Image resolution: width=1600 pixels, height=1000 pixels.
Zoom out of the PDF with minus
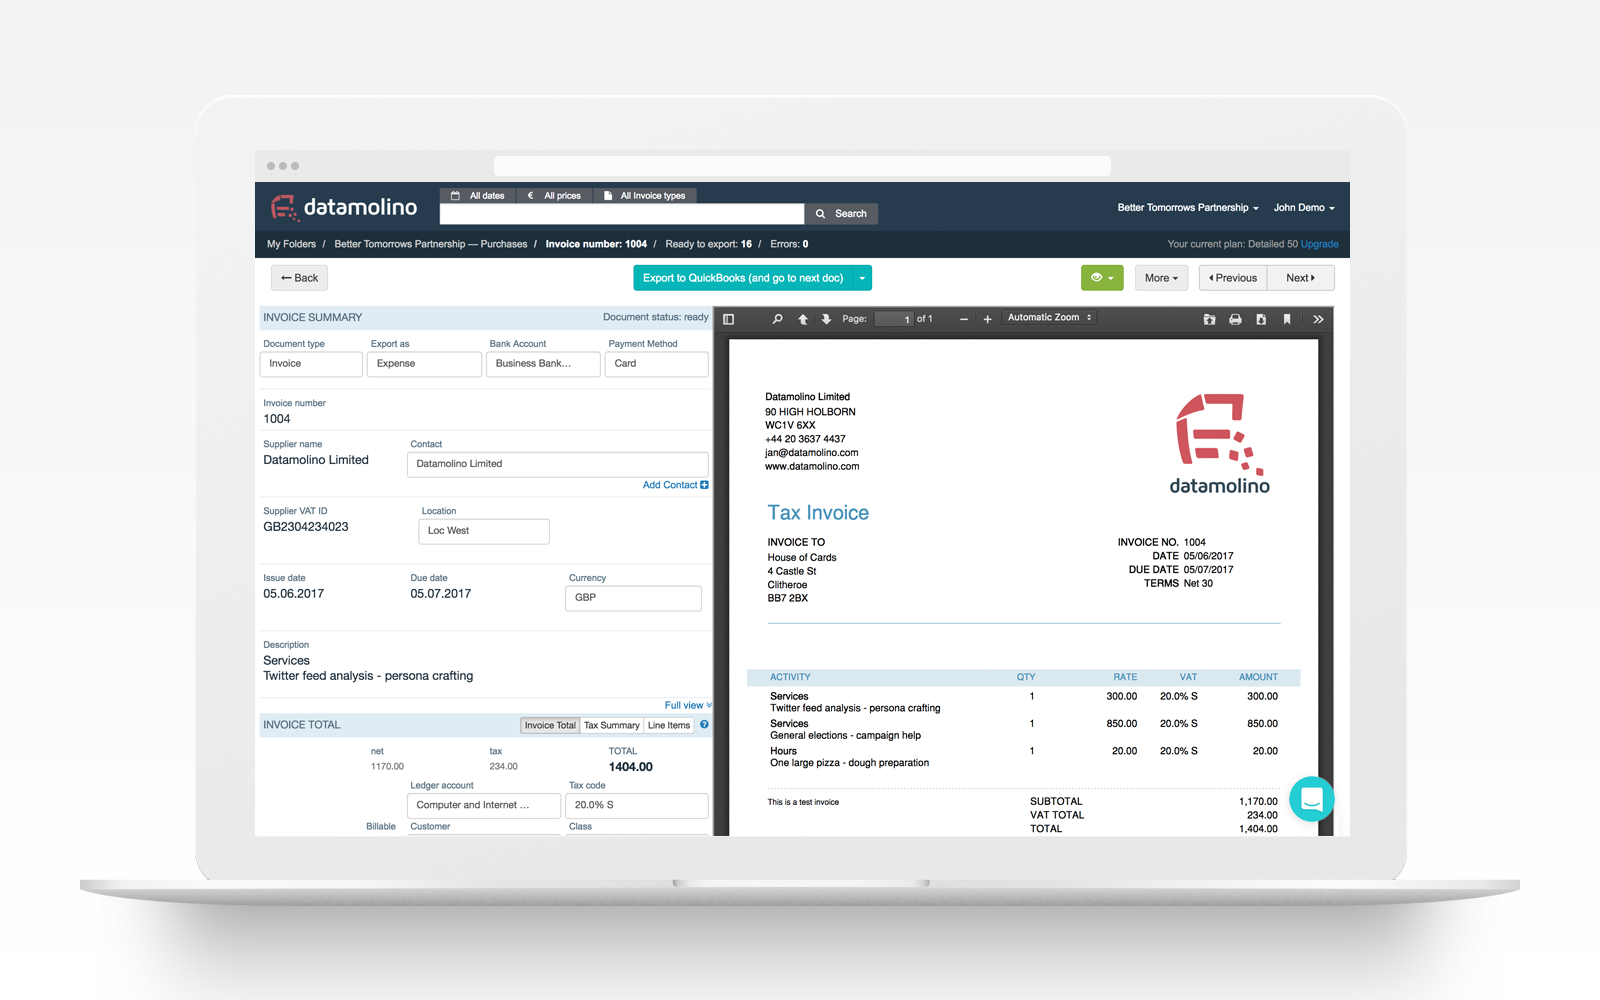(x=964, y=319)
